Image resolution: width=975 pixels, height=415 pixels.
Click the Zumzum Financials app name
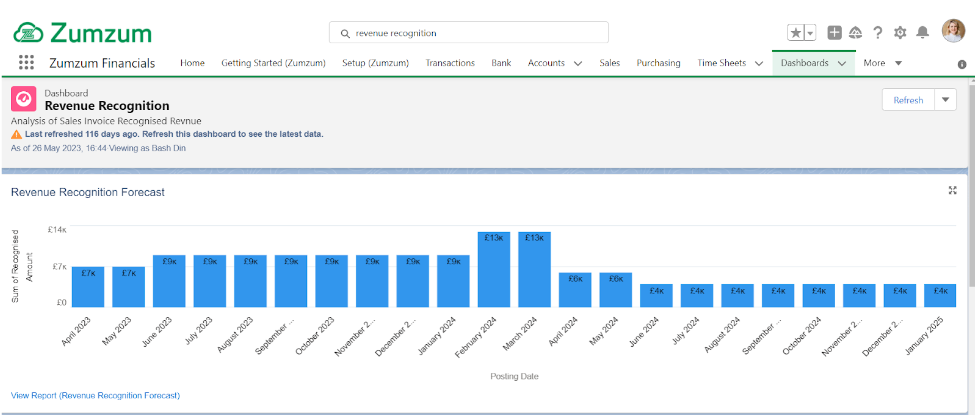102,63
